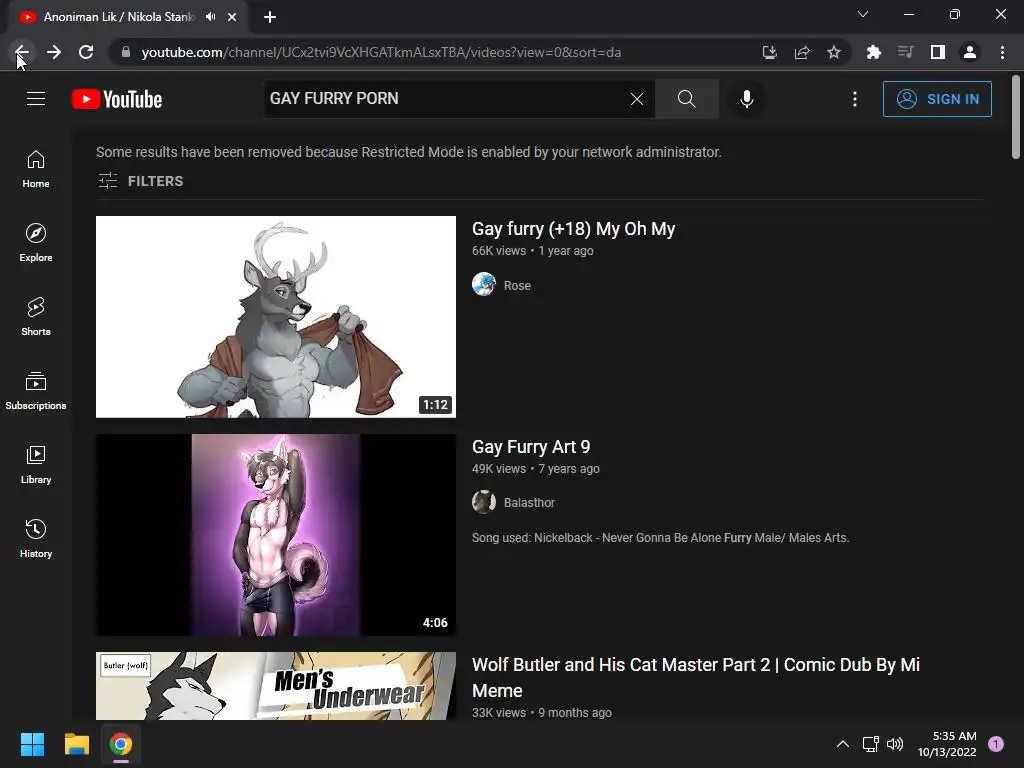Open the Extensions puzzle icon

[873, 52]
